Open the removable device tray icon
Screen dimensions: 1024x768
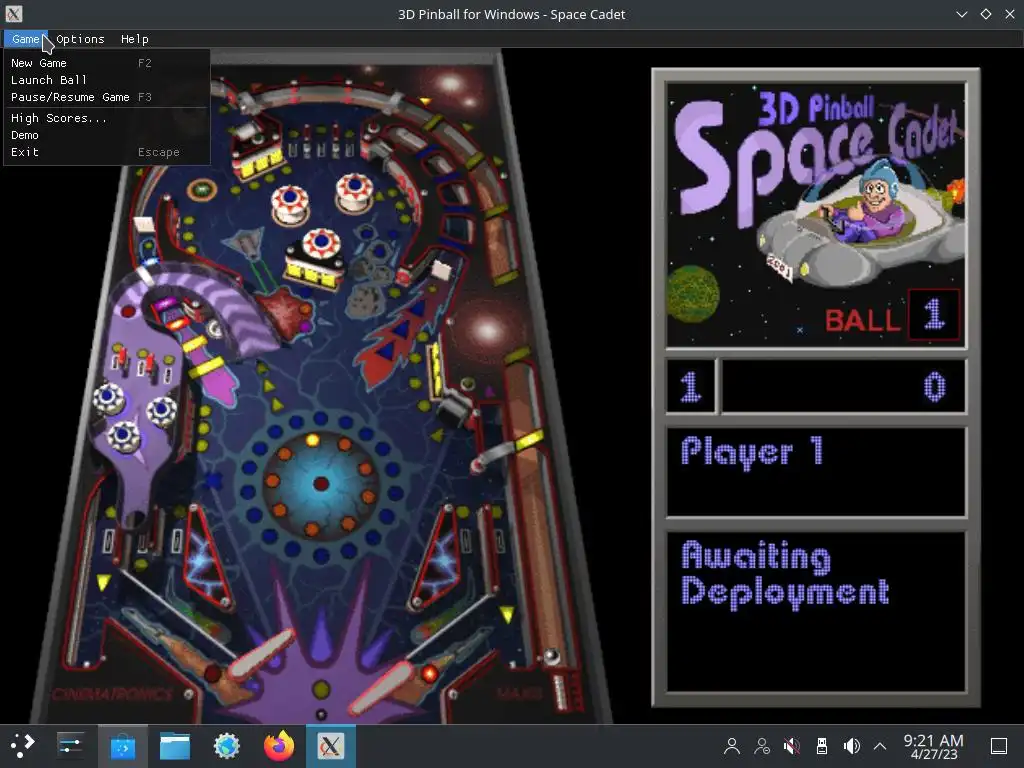point(822,746)
